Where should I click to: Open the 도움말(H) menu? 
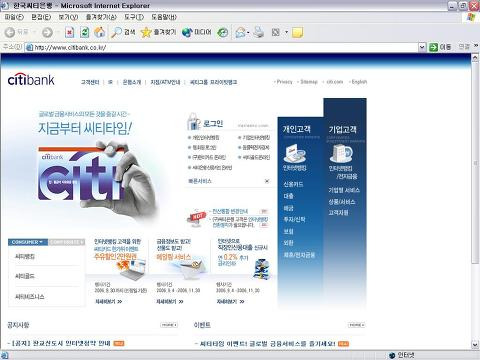[164, 17]
